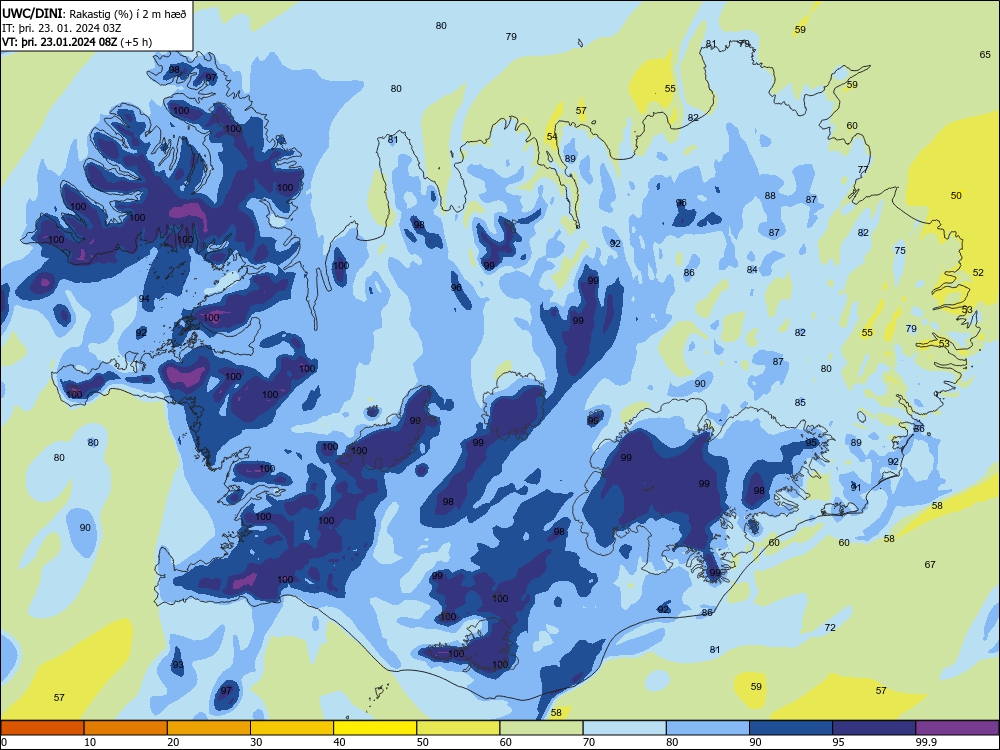
Task: Click the legend tick label '99.9'
Action: pyautogui.click(x=926, y=742)
